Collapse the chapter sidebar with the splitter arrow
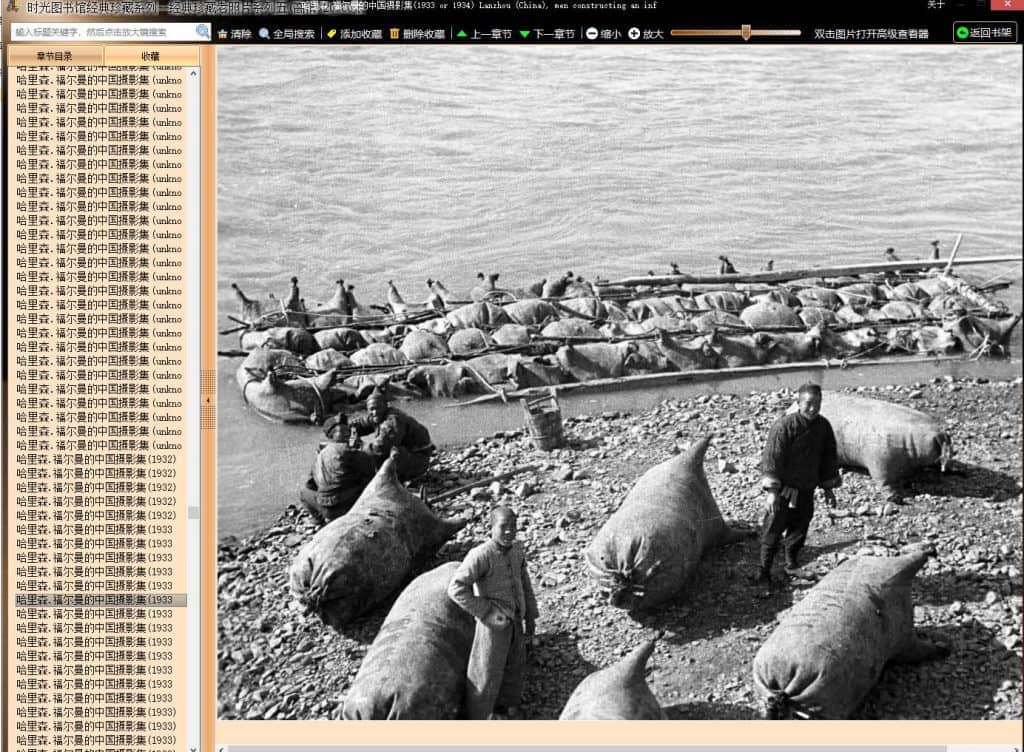Viewport: 1024px width, 752px height. click(x=208, y=400)
